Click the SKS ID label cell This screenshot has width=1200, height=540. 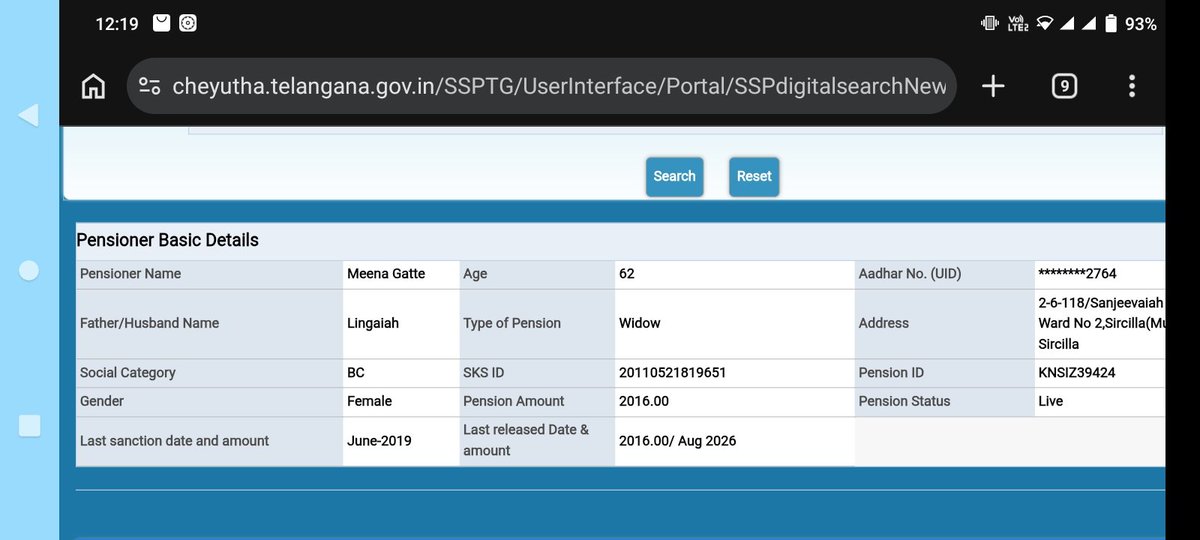536,372
